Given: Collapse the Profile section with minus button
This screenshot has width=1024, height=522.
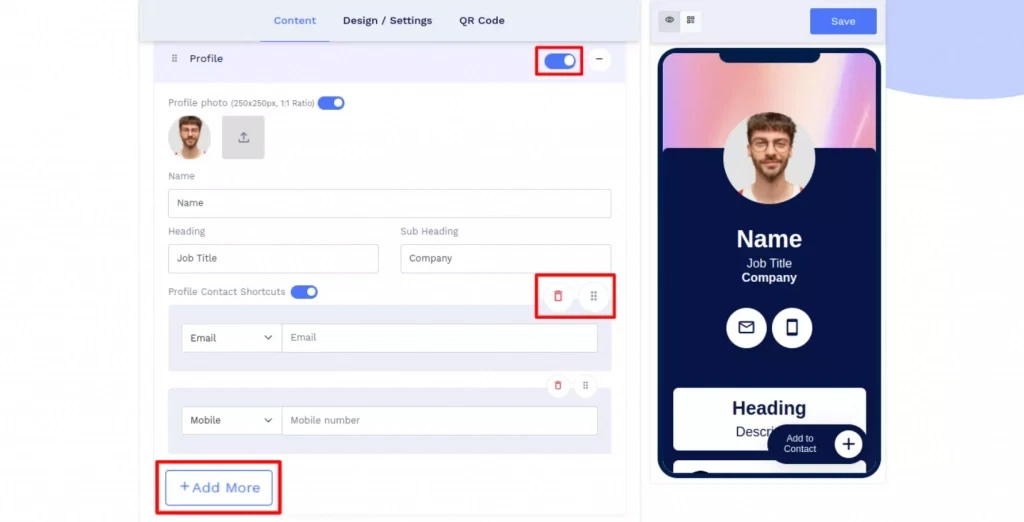Looking at the screenshot, I should 599,59.
